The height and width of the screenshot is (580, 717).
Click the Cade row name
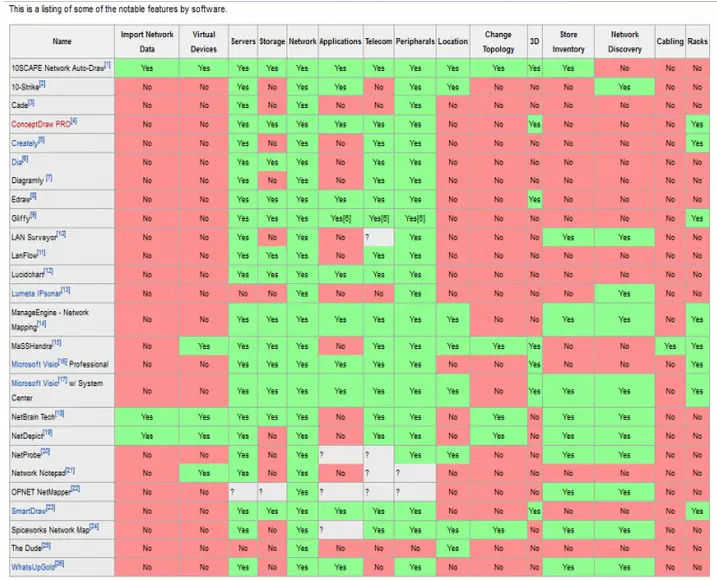20,106
